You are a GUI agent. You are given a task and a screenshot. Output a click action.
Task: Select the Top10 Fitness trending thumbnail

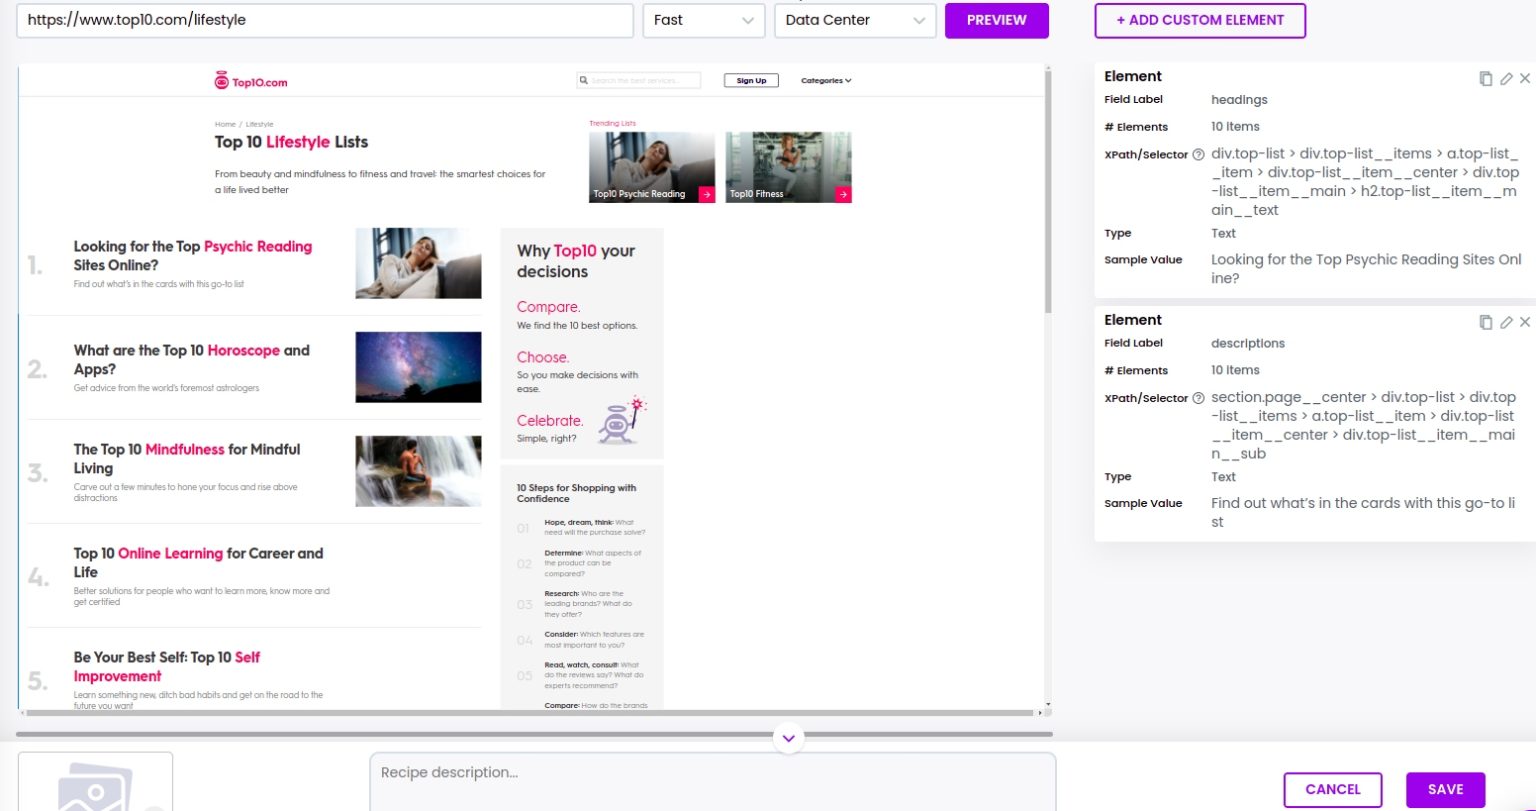click(x=788, y=167)
